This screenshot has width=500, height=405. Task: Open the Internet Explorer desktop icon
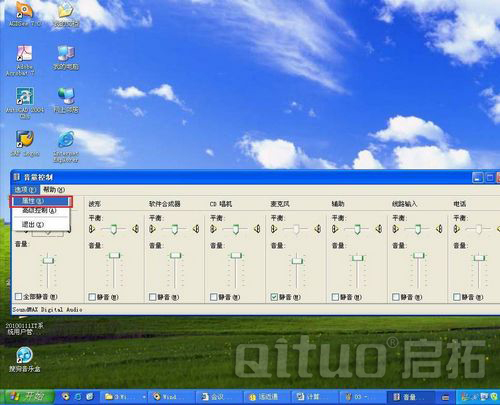tap(66, 147)
